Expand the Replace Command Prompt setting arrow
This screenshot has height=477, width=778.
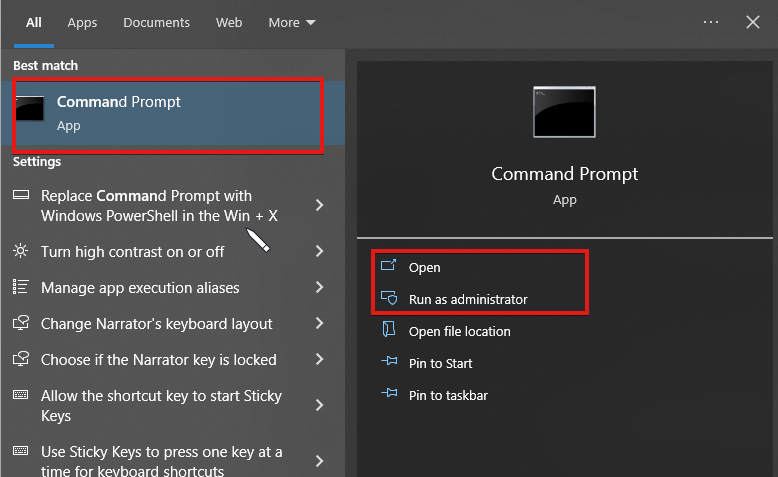(320, 205)
